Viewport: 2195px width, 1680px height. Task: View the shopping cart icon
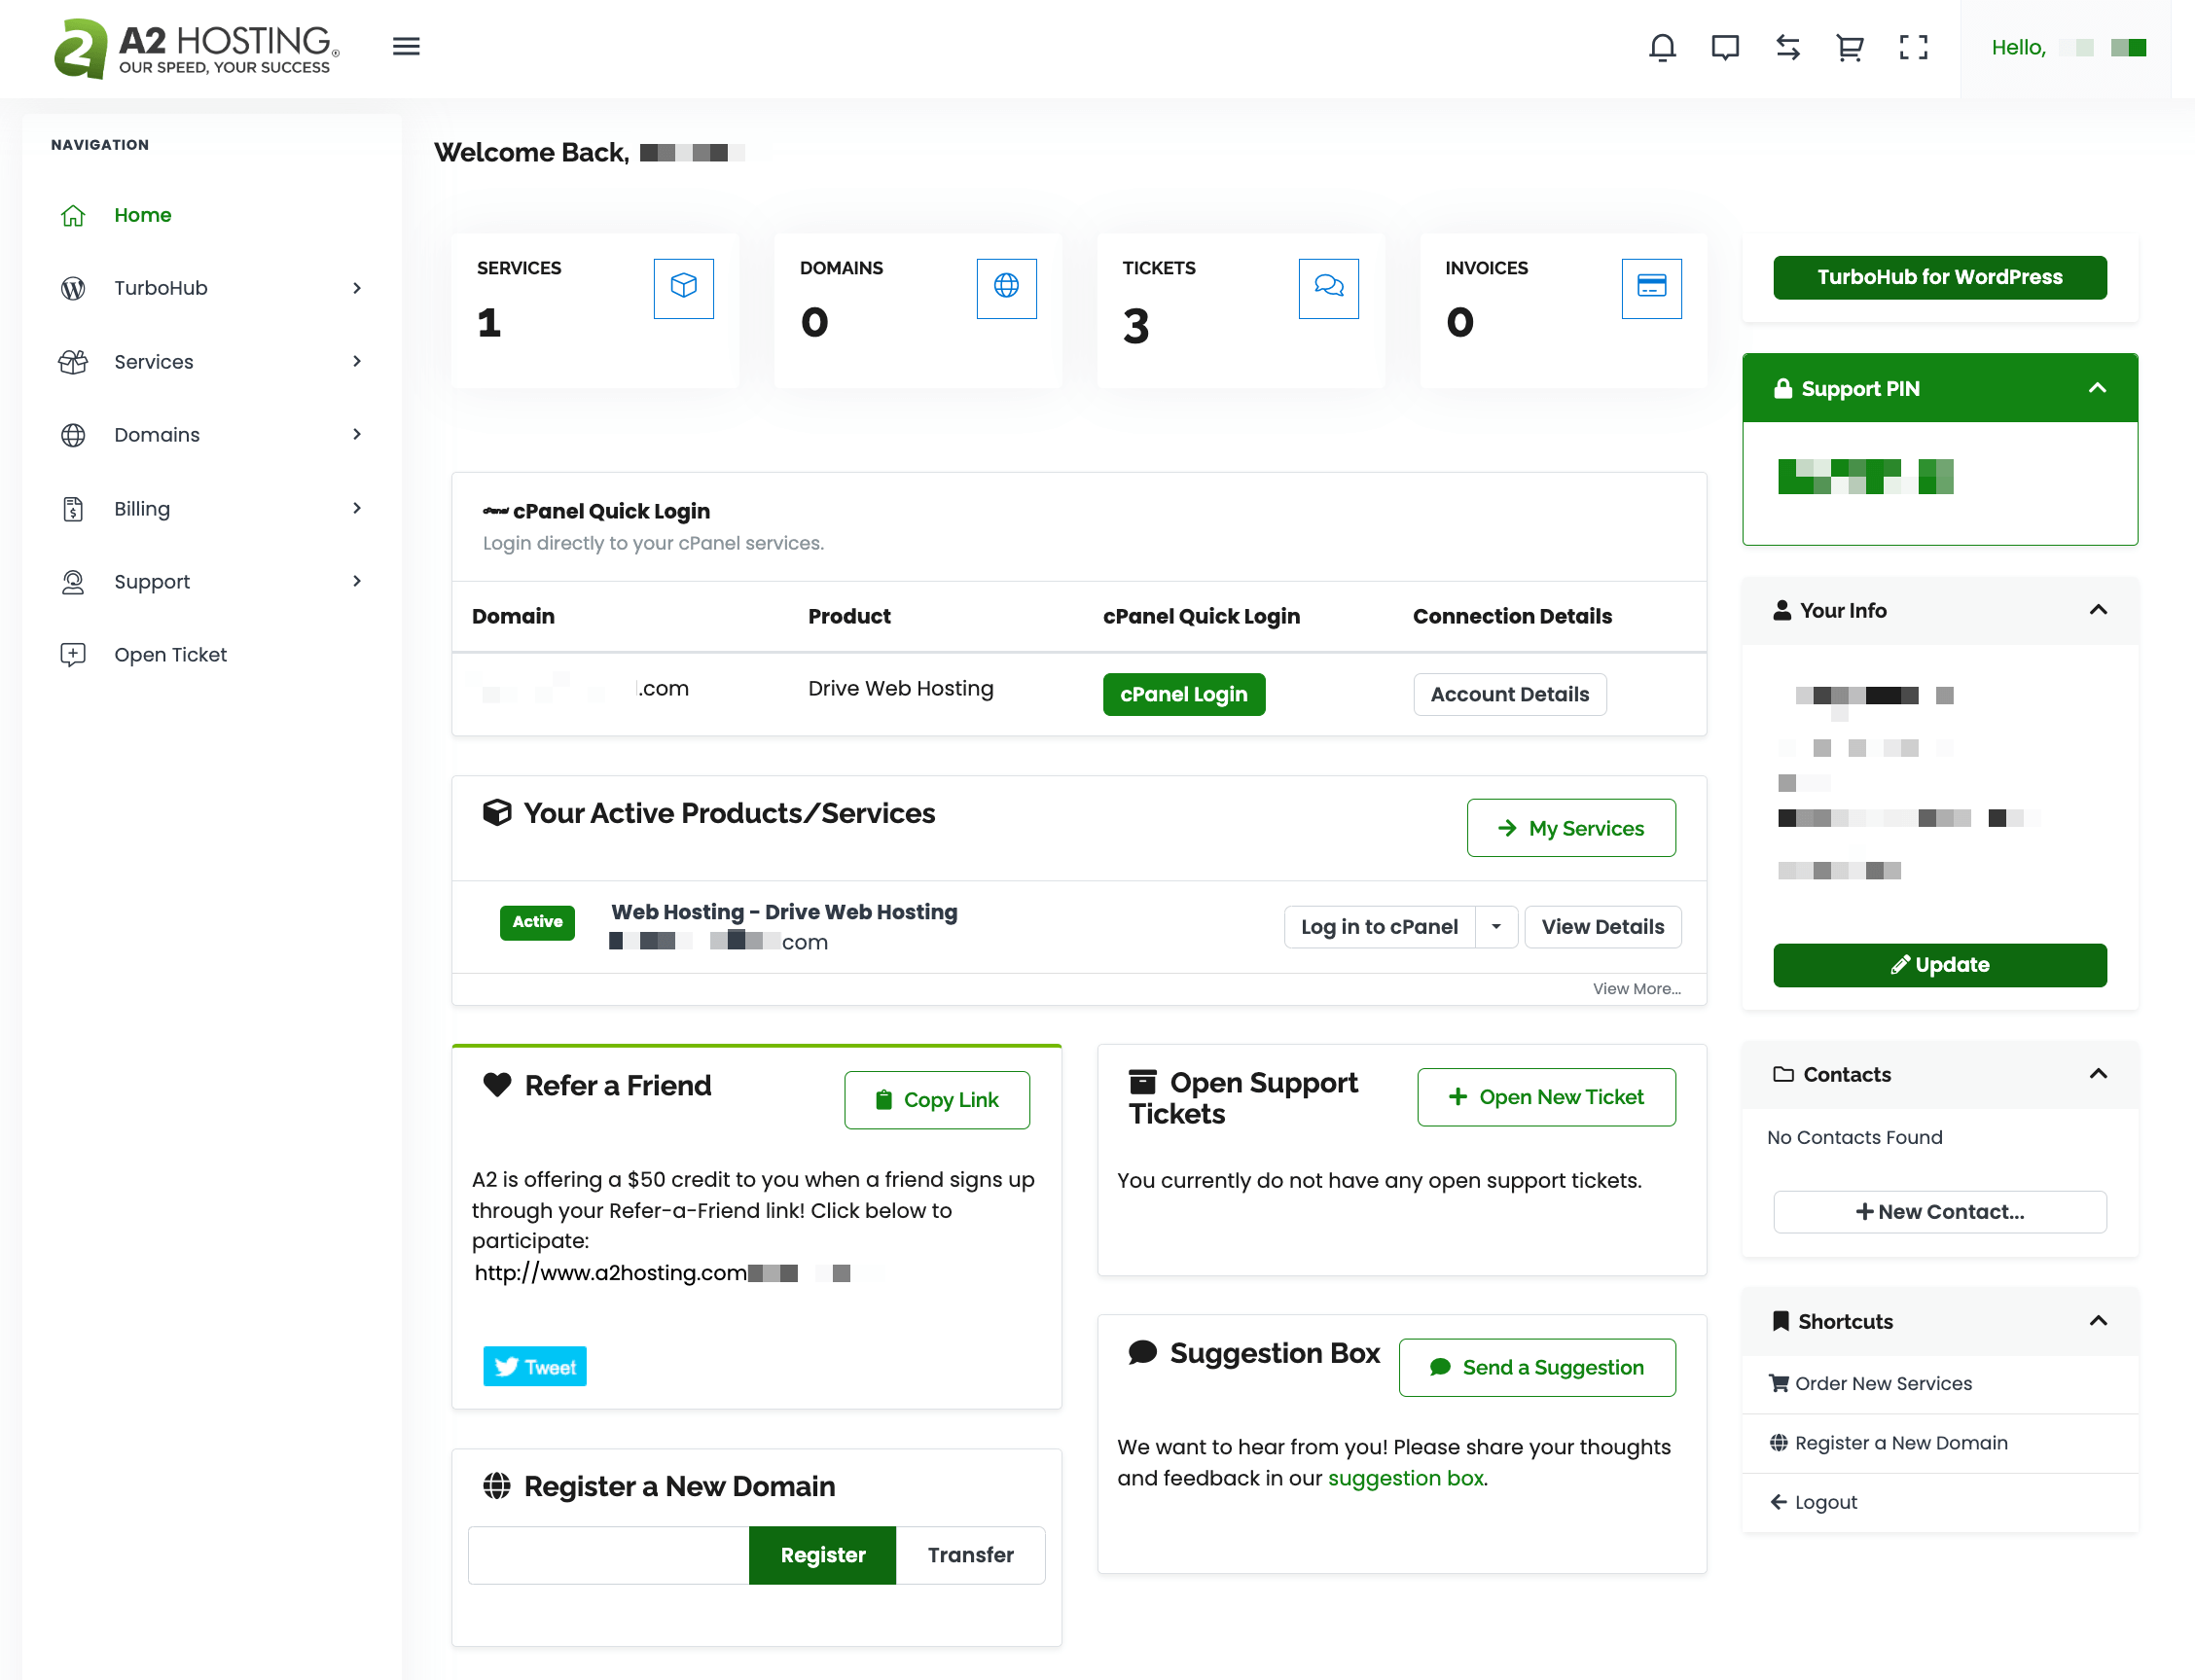[x=1849, y=47]
